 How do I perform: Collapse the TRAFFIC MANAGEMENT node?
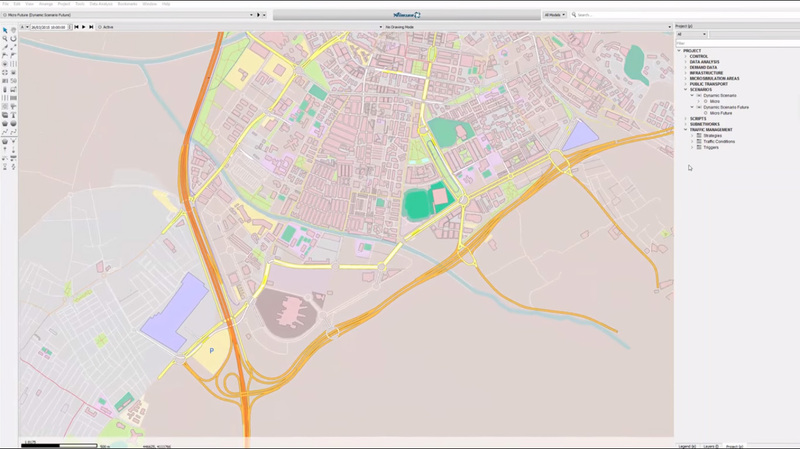click(685, 129)
